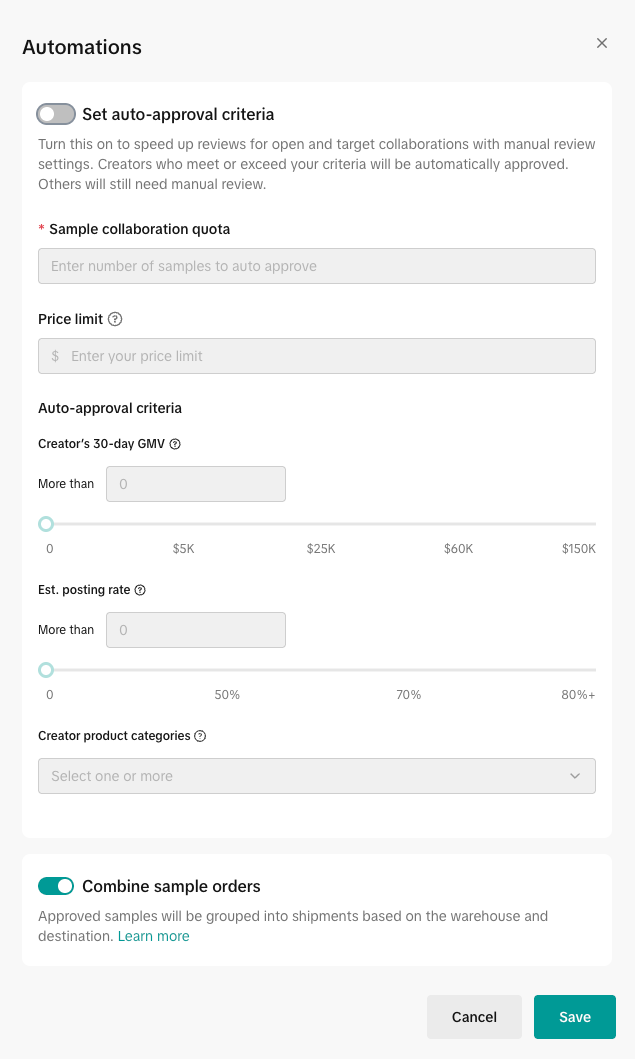Viewport: 635px width, 1059px height.
Task: Open the Creator product categories dropdown
Action: tap(316, 776)
